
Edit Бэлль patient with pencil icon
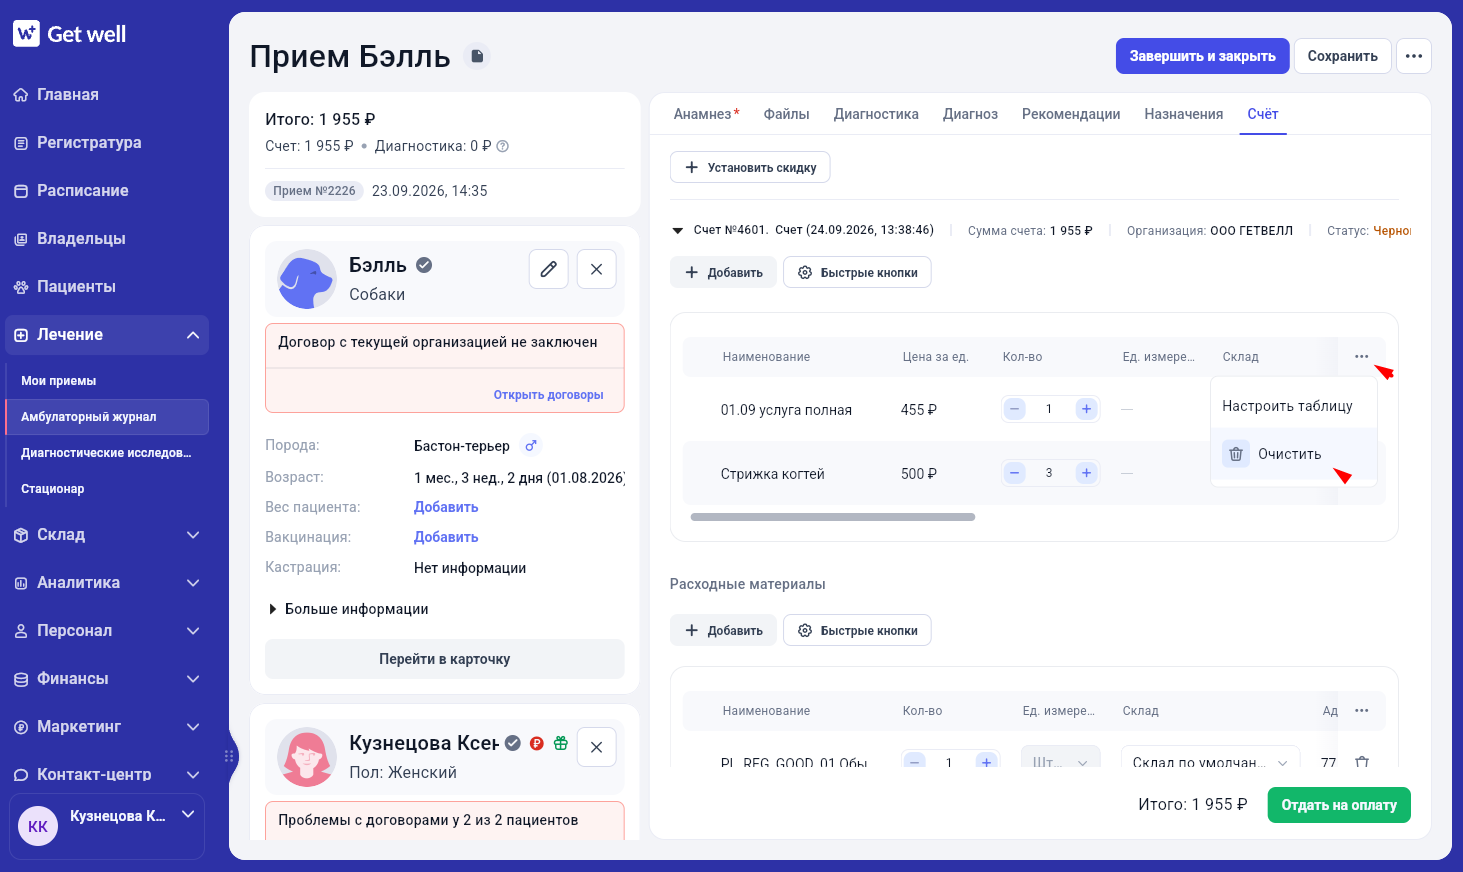pos(549,269)
